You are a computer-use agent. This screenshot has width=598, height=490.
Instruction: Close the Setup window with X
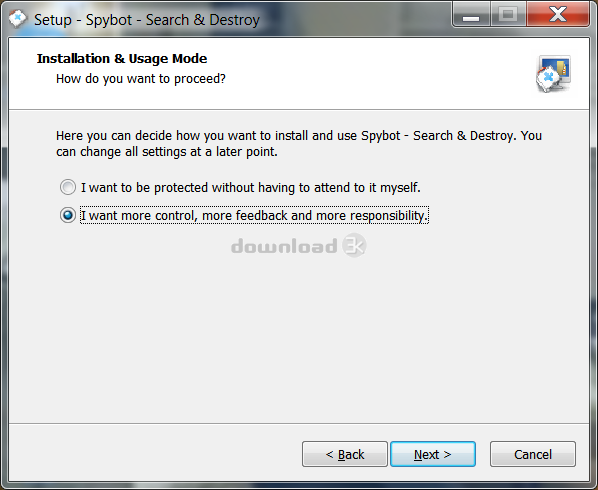point(558,14)
